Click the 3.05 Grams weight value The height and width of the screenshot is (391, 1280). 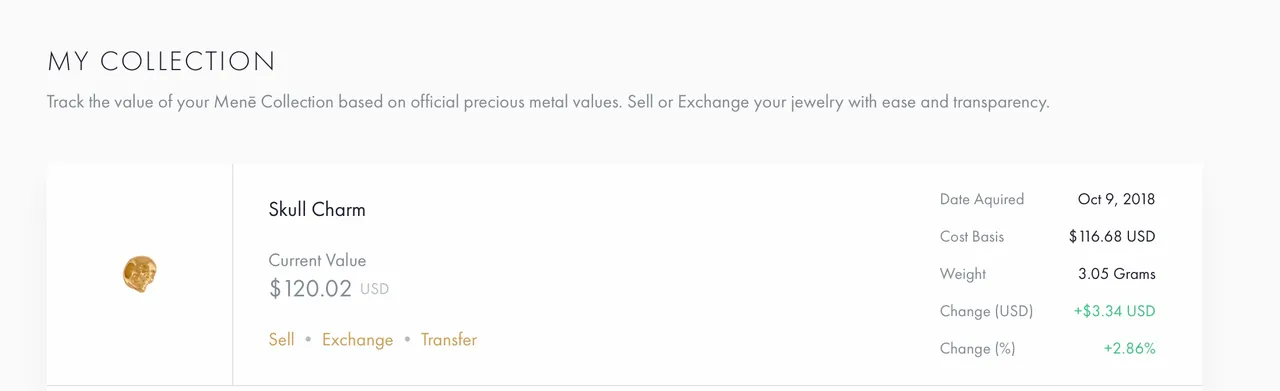[1117, 274]
